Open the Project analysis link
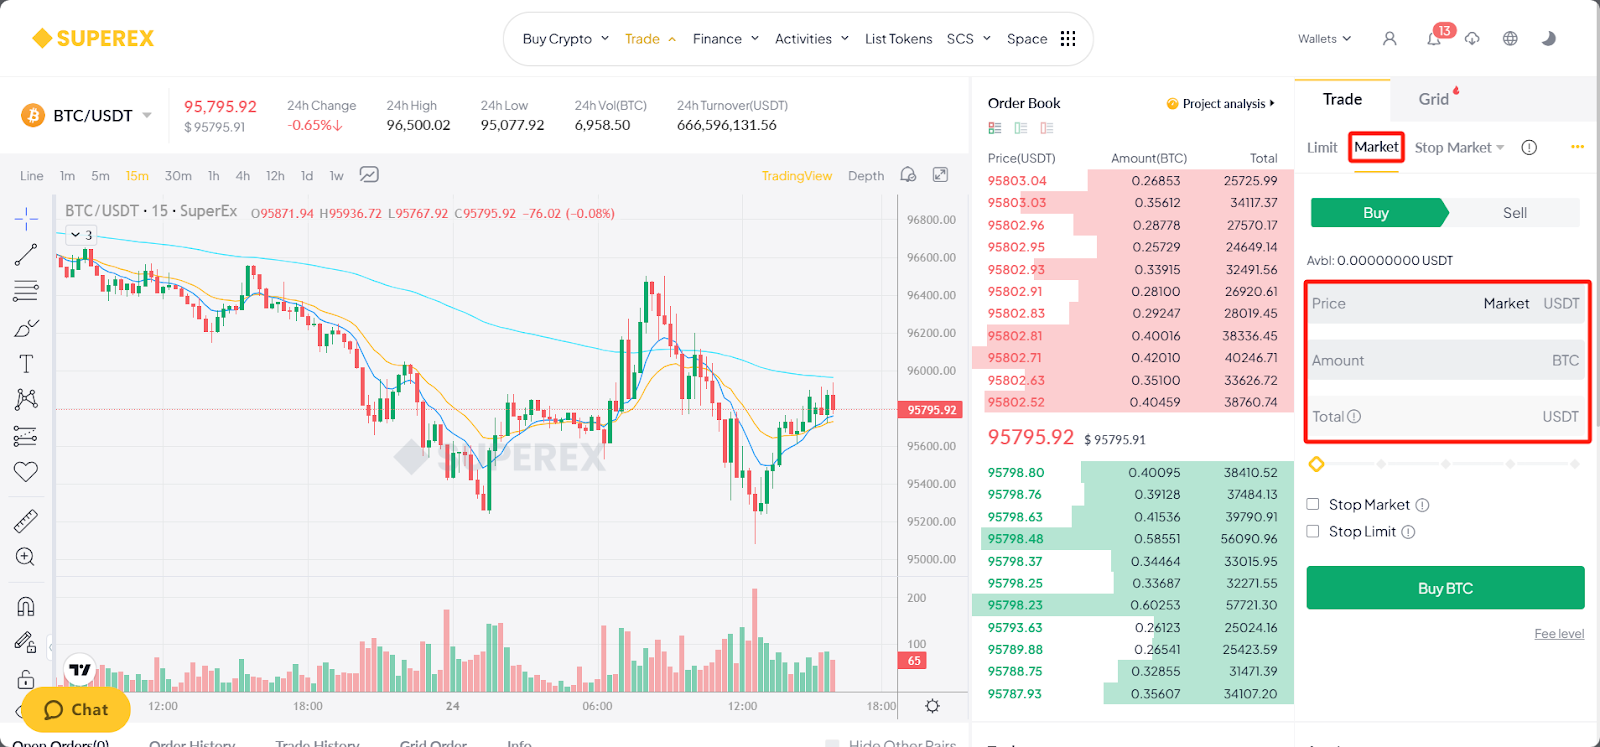Screen dimensions: 1600x747 click(1221, 103)
